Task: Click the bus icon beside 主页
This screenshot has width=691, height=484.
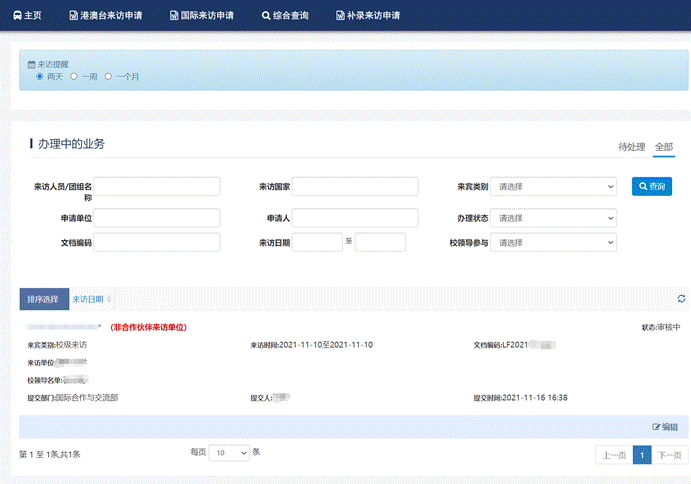Action: click(13, 16)
